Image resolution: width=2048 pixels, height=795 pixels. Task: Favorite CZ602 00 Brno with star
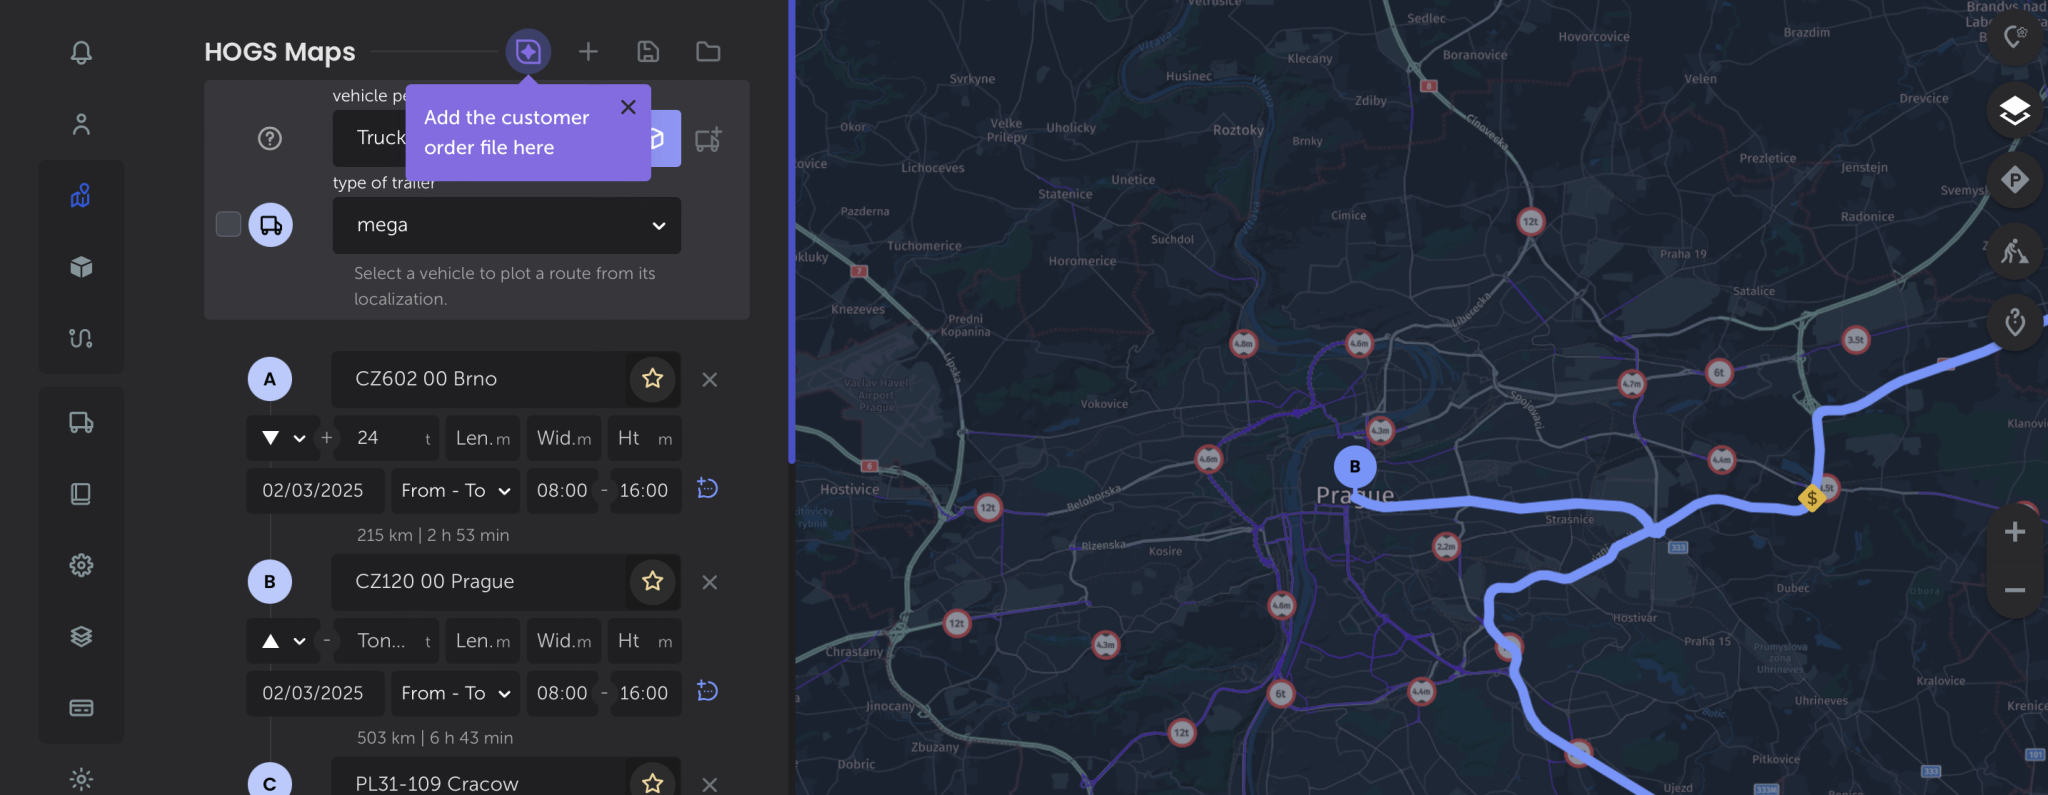point(653,379)
